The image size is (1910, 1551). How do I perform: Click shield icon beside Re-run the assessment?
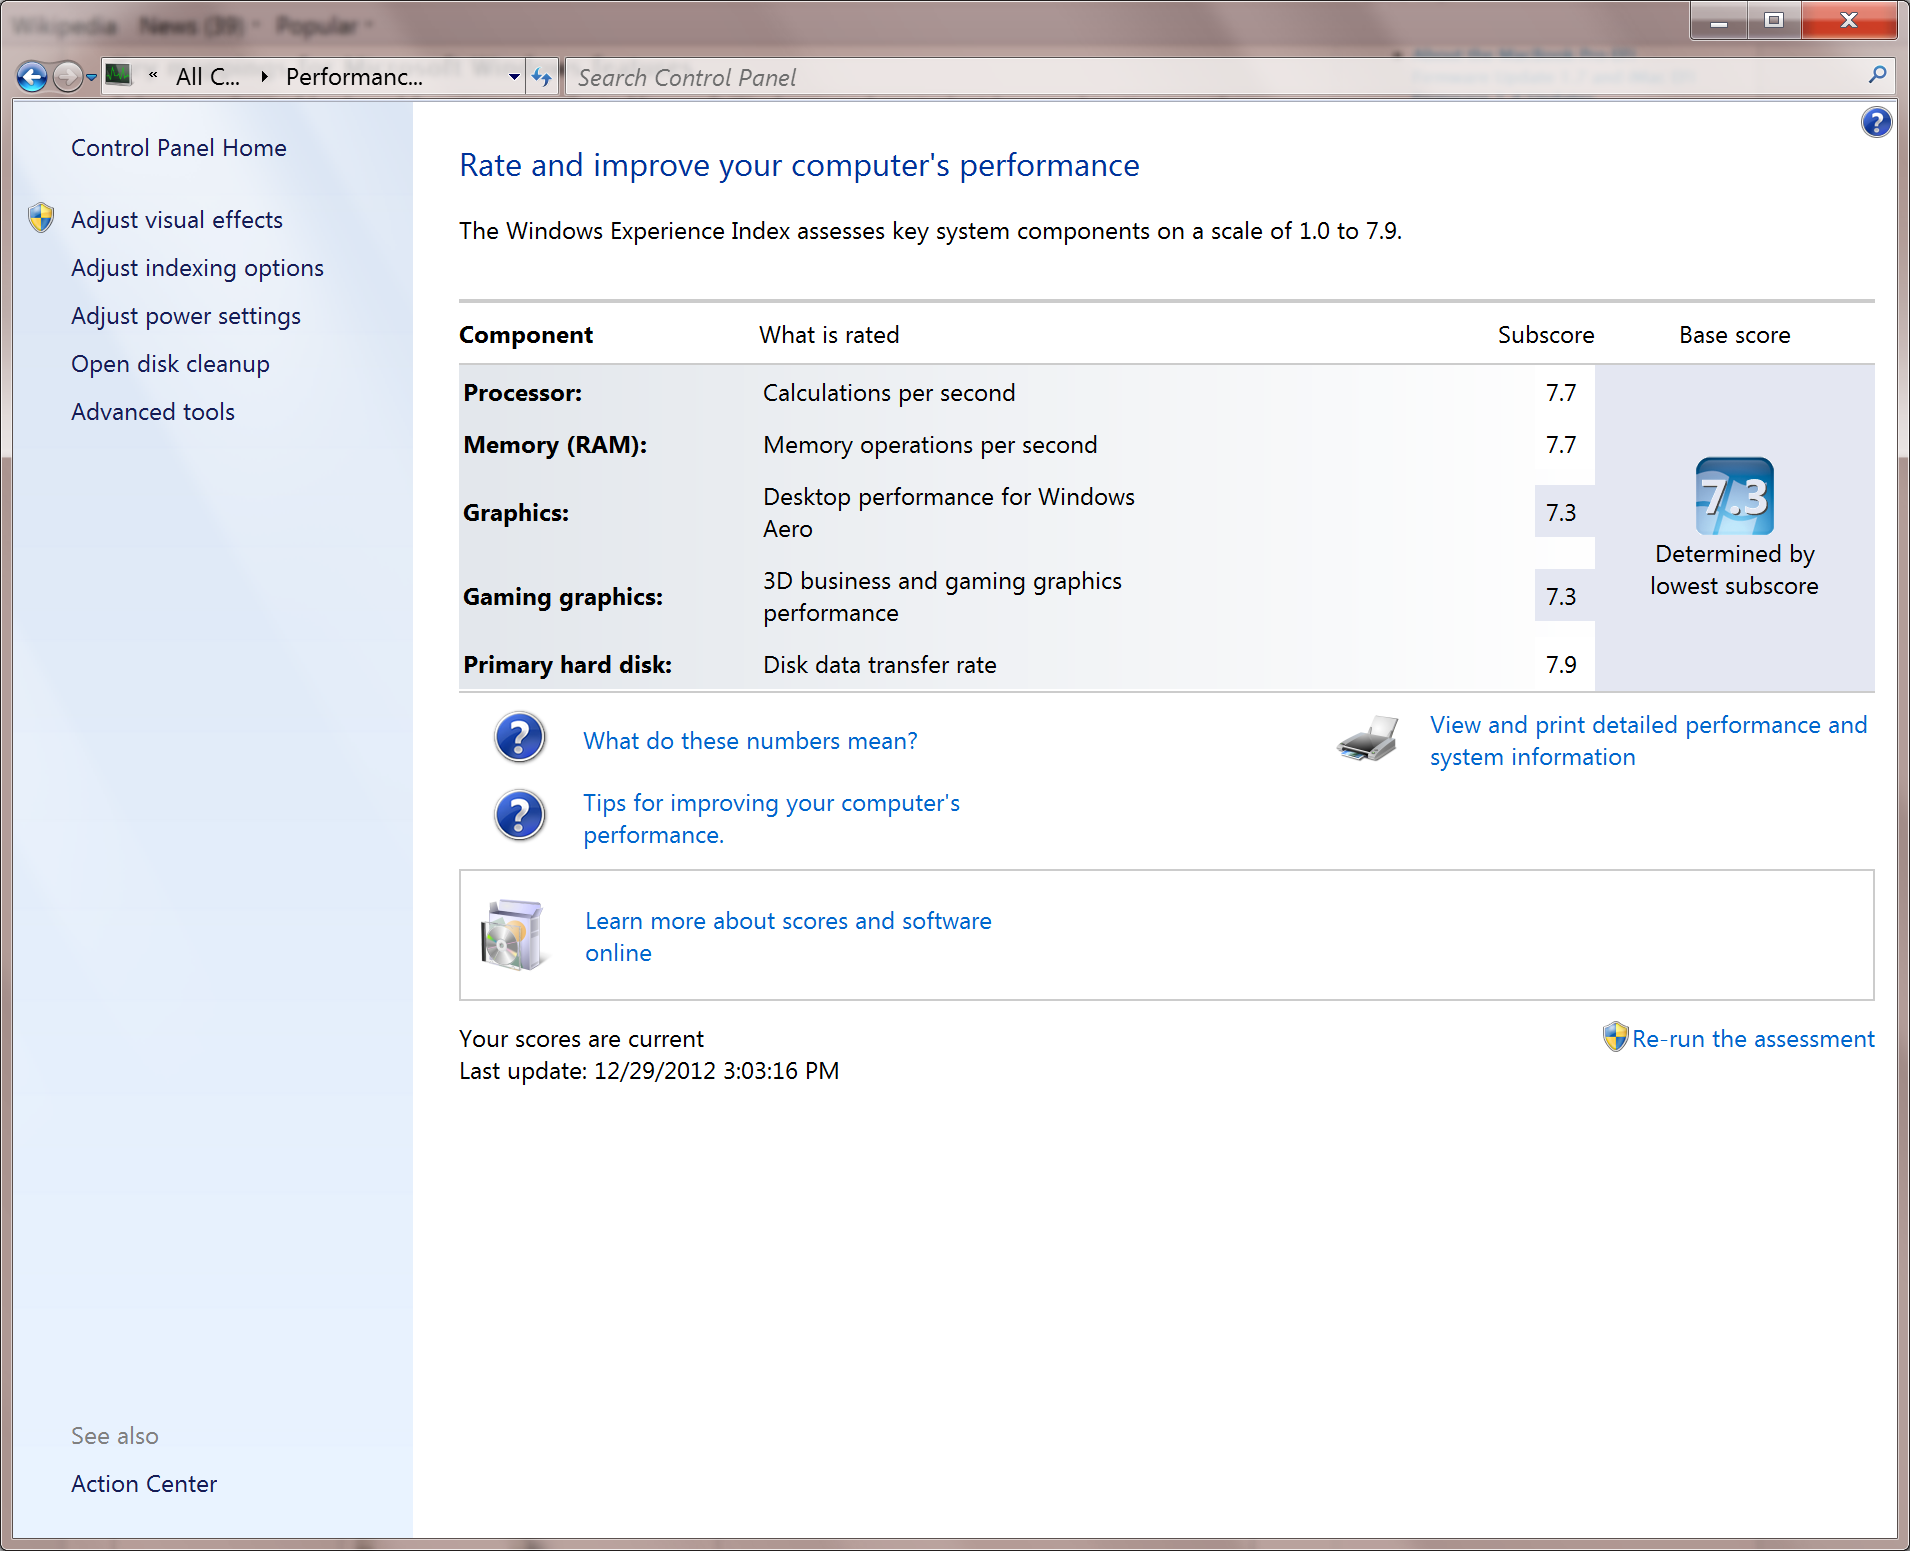click(1615, 1037)
